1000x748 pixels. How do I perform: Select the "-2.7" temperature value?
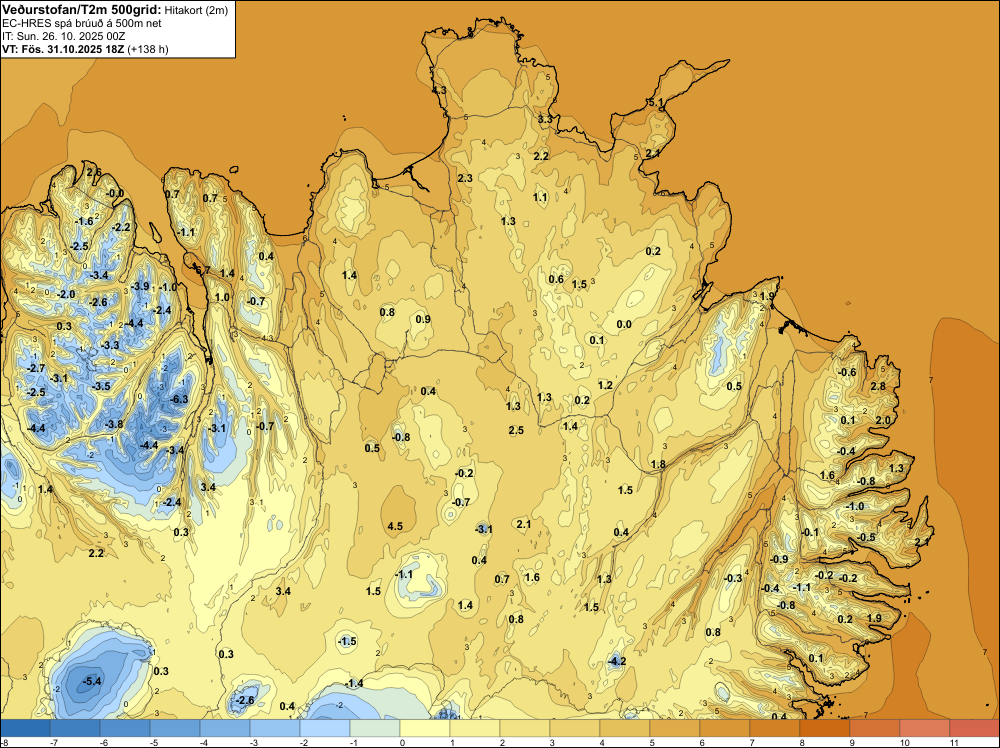tap(36, 368)
